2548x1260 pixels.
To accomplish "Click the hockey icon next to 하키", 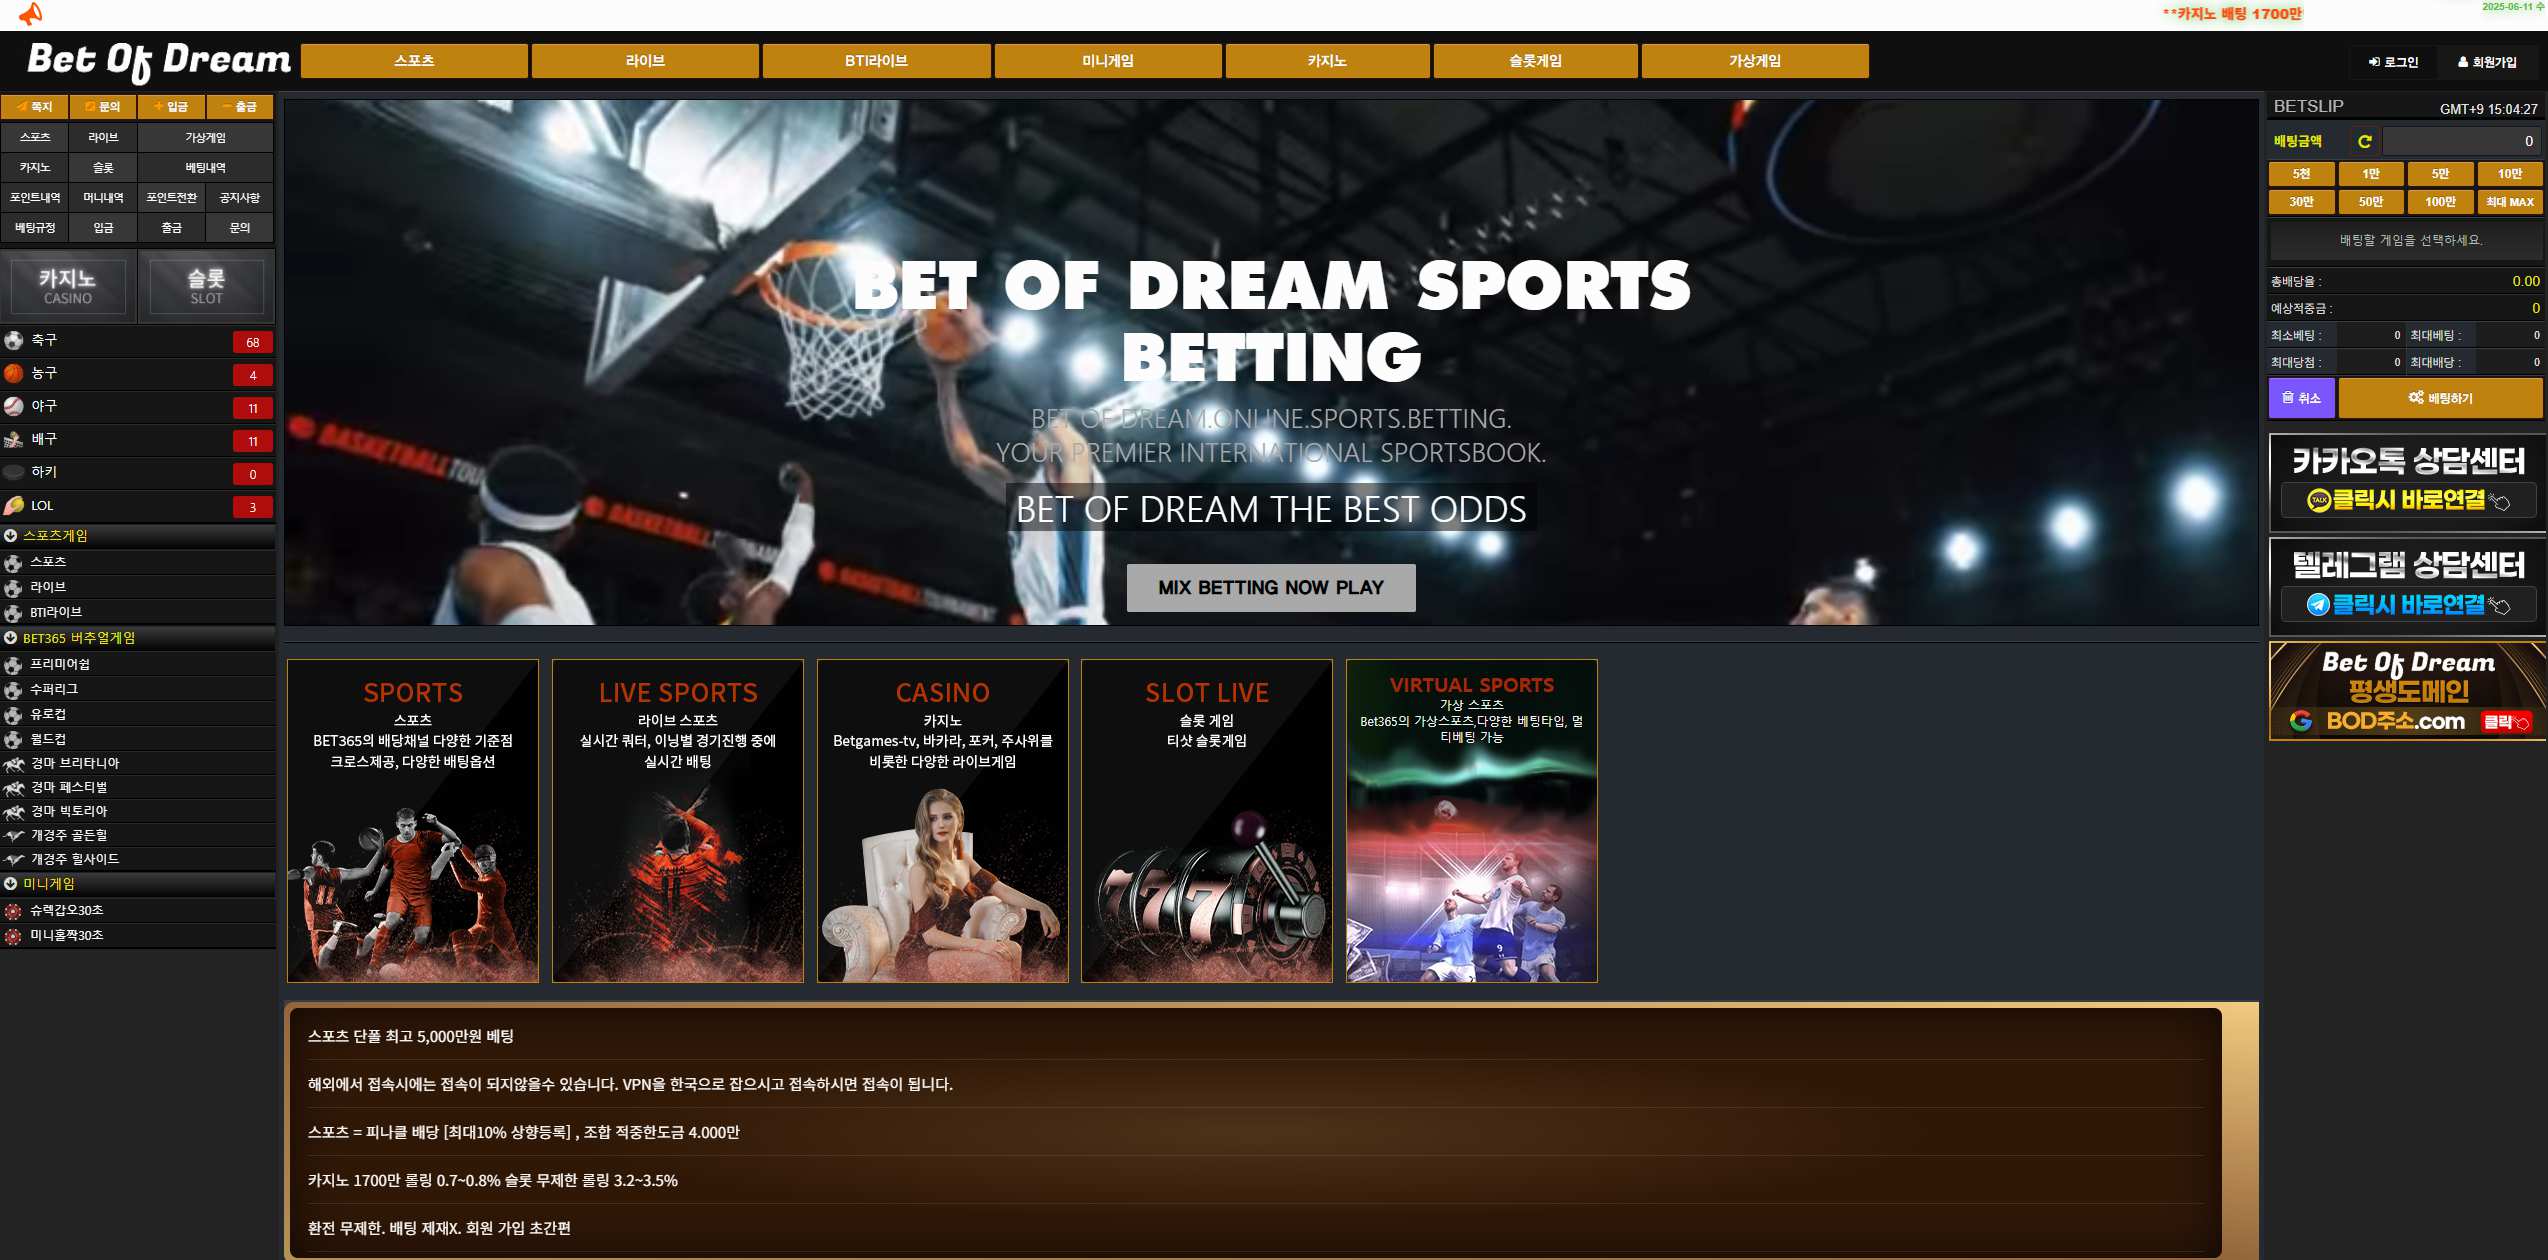I will coord(14,473).
